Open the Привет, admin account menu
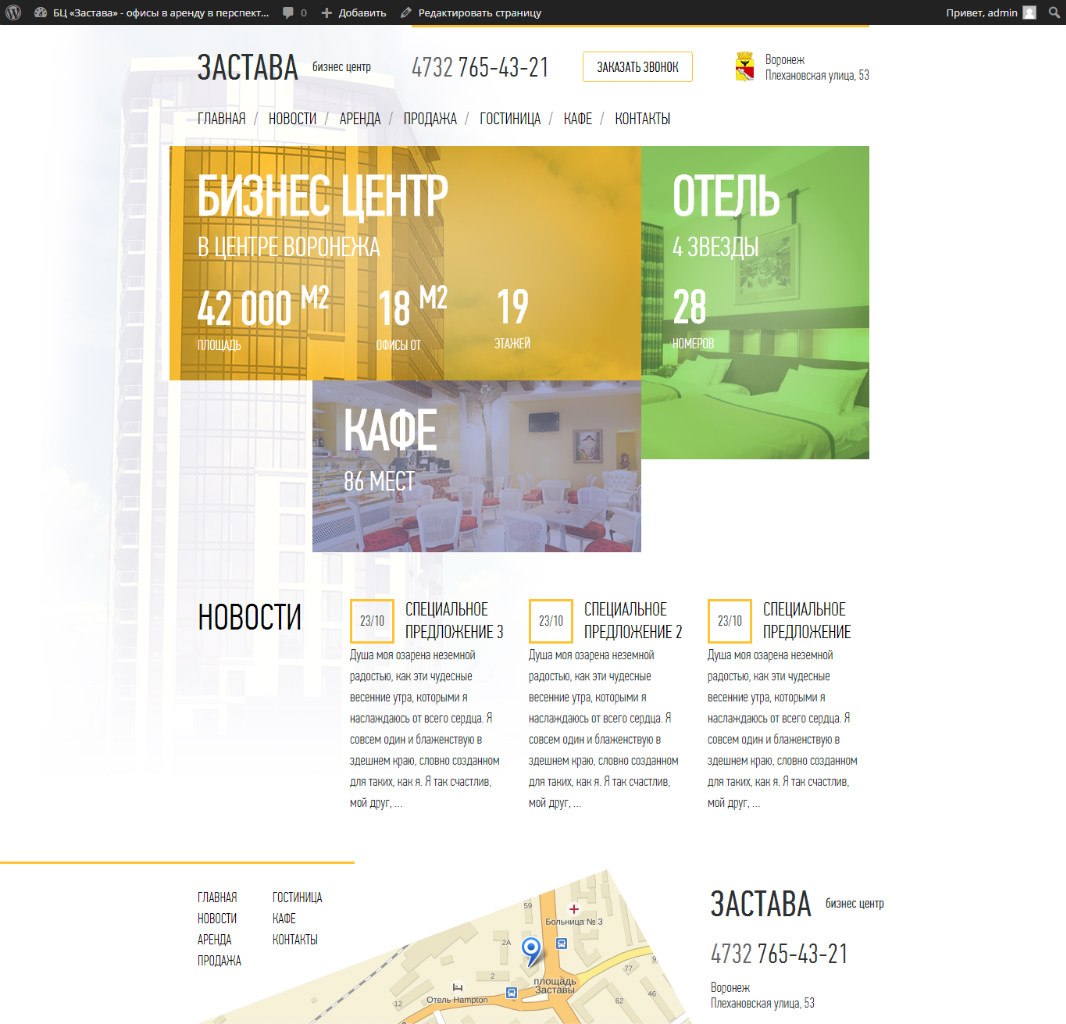The width and height of the screenshot is (1066, 1024). pyautogui.click(x=990, y=12)
